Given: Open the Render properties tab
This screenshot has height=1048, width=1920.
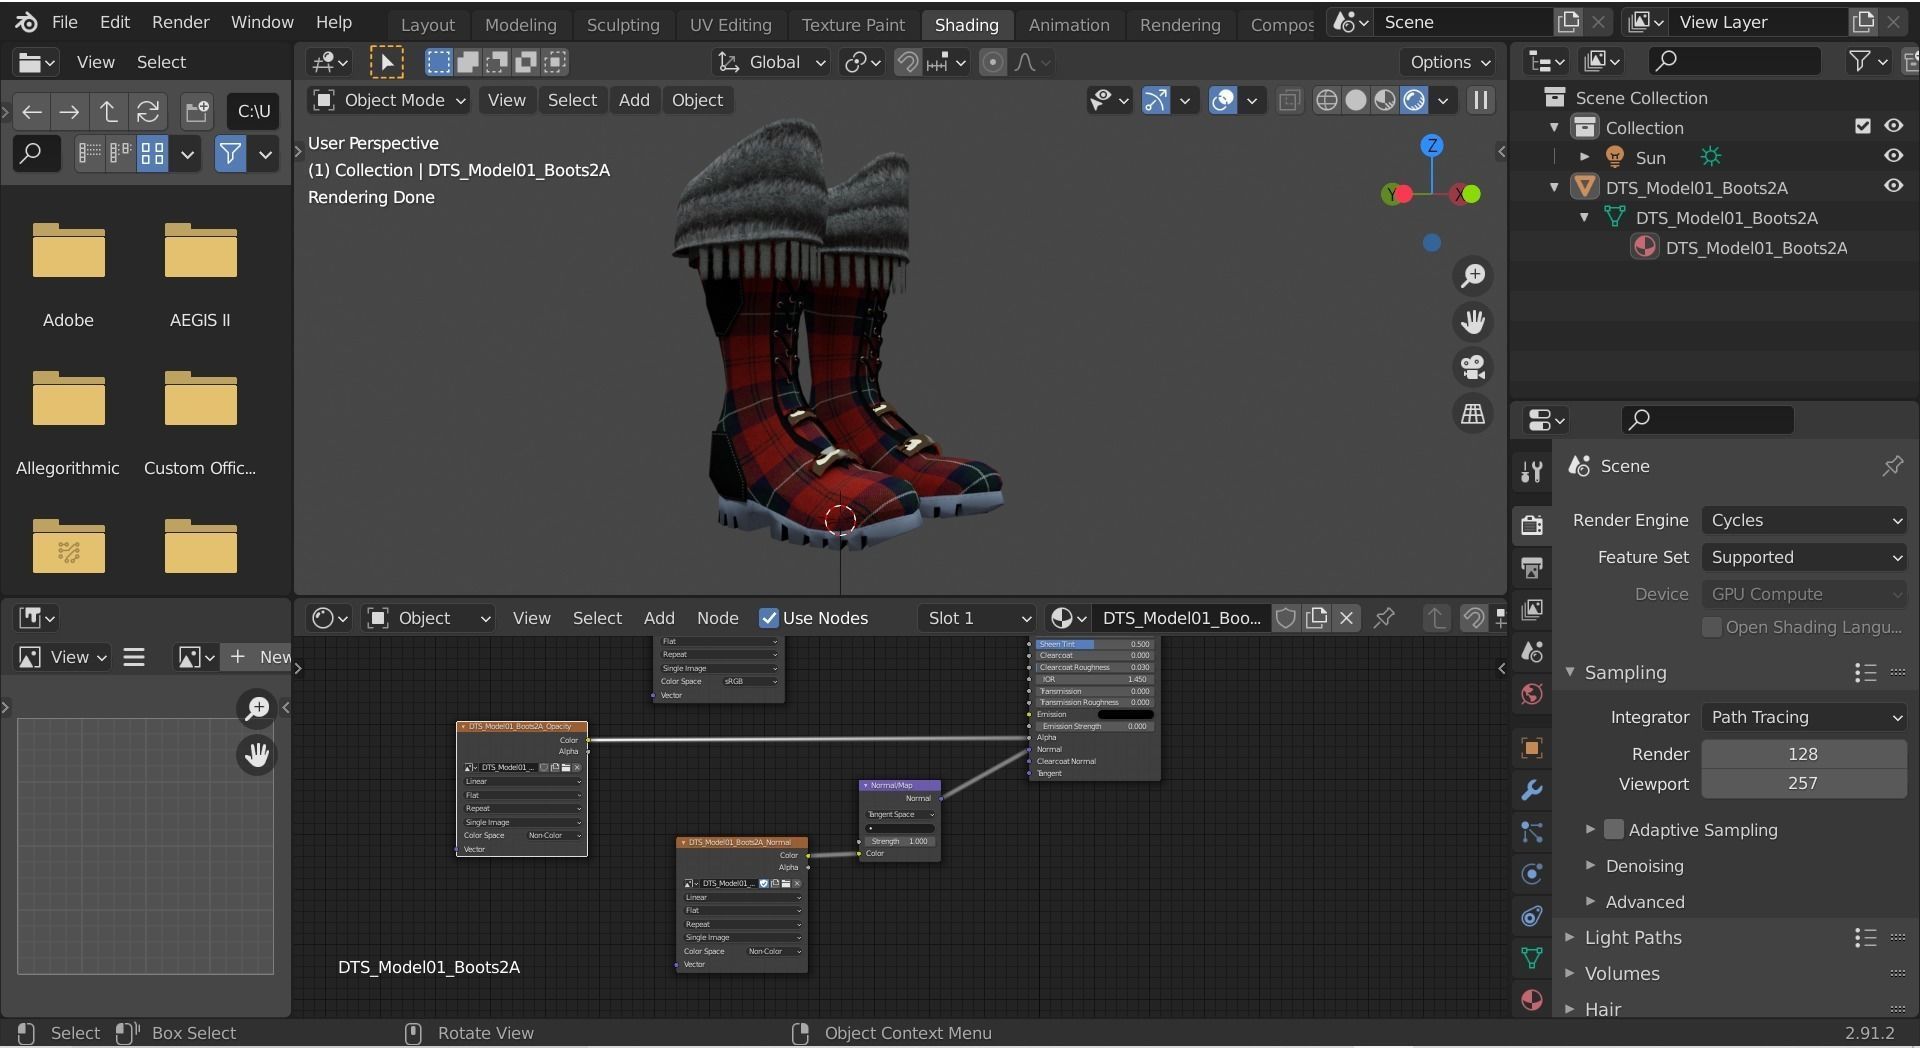Looking at the screenshot, I should pyautogui.click(x=1531, y=524).
